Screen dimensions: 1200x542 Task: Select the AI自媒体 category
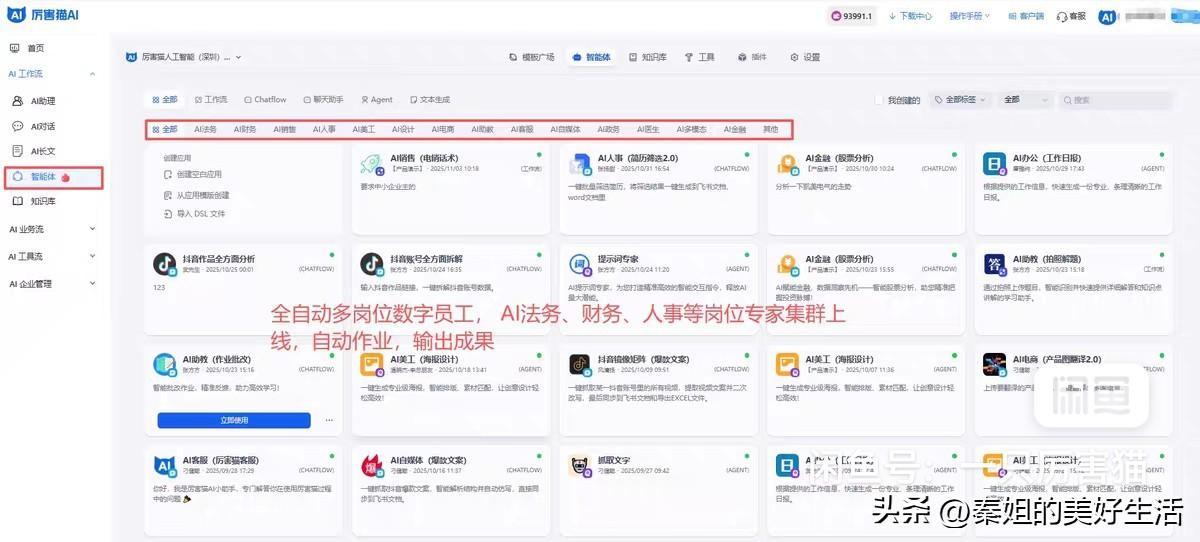pyautogui.click(x=565, y=129)
